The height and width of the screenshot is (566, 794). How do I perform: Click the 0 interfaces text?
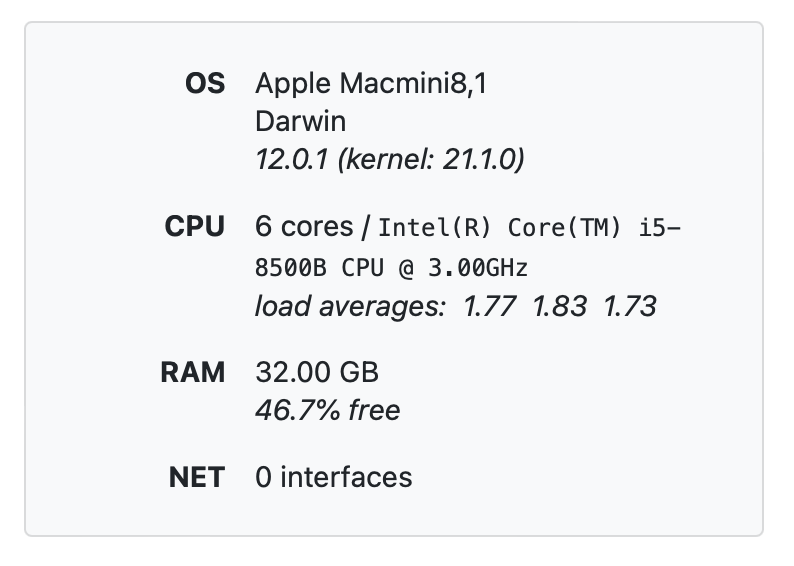point(333,477)
